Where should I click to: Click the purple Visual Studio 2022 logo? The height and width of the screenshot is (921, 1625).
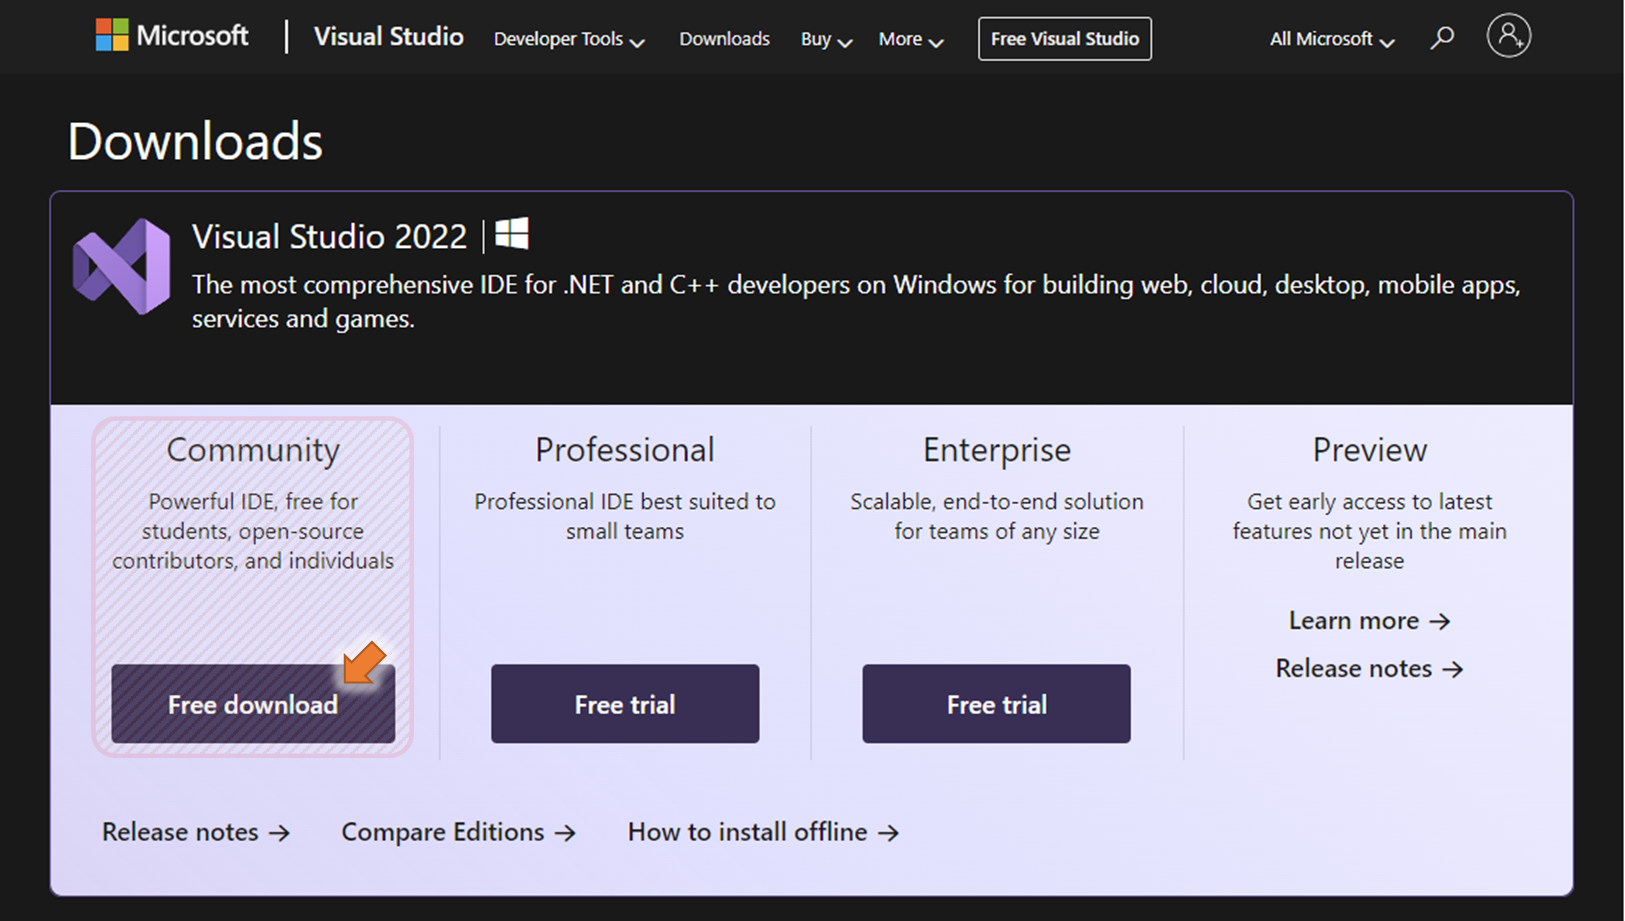point(122,267)
